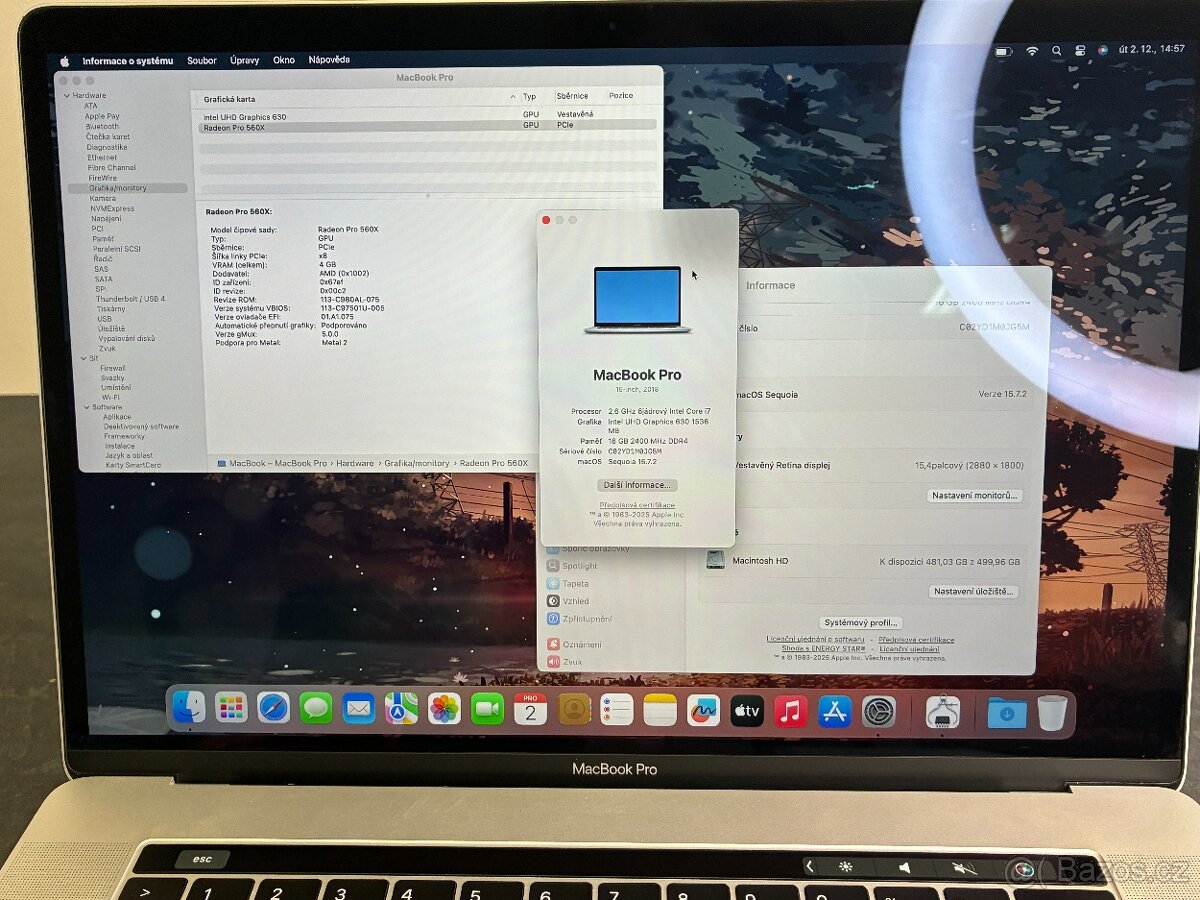Open Předpisová certifikace link in the About window
The height and width of the screenshot is (900, 1200).
pyautogui.click(x=637, y=506)
